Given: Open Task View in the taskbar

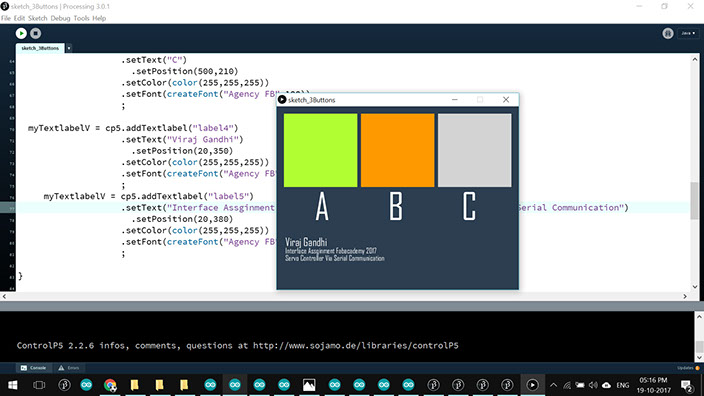Looking at the screenshot, I should tap(39, 385).
